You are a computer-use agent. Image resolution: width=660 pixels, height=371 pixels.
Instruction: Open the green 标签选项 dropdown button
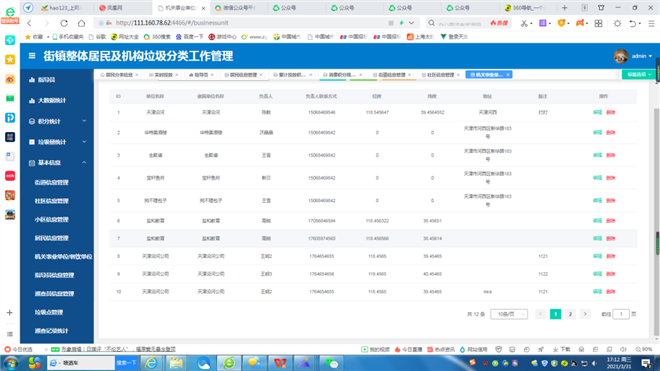639,74
